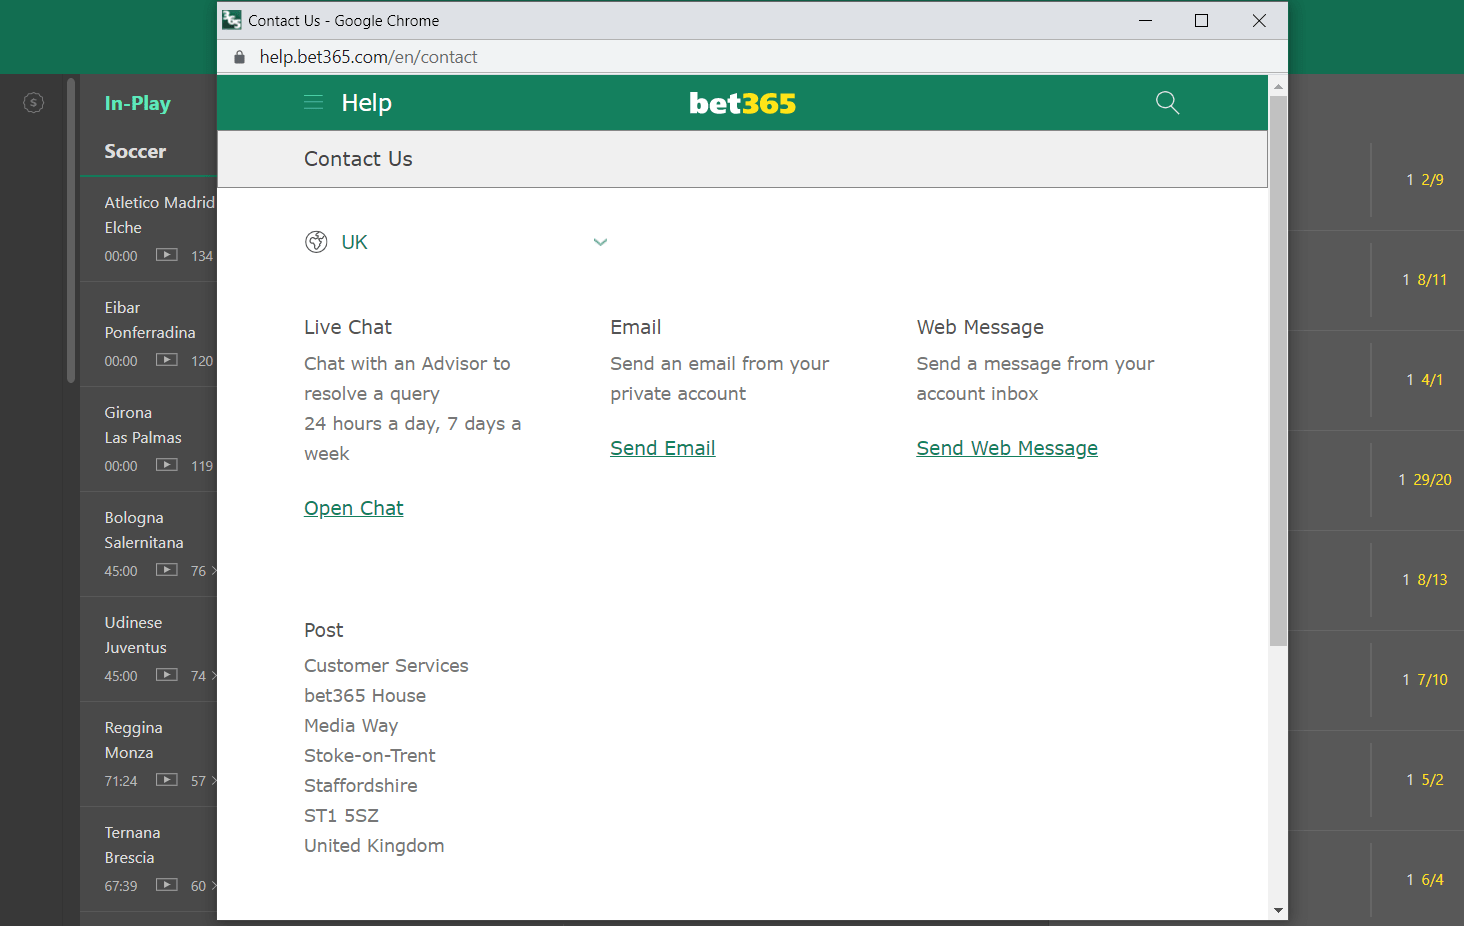
Task: Click the ST1 5SZ postcode line
Action: pos(341,815)
